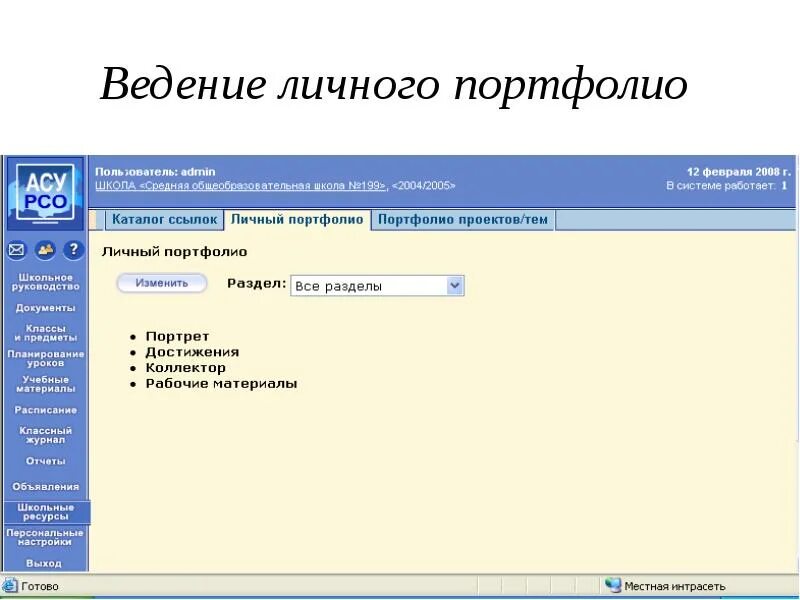Switch to Каталог ссылок tab
The image size is (800, 600).
[164, 219]
